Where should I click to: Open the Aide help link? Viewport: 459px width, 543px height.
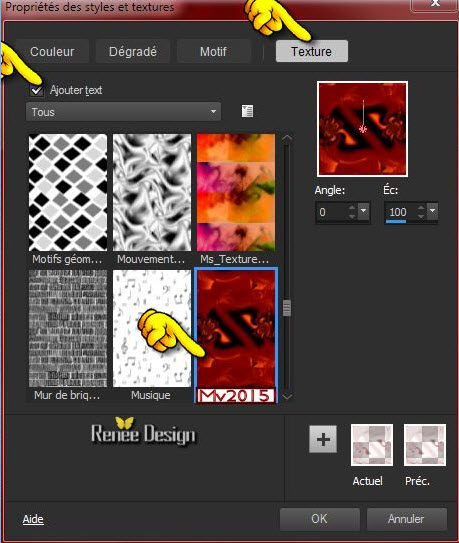pyautogui.click(x=33, y=519)
